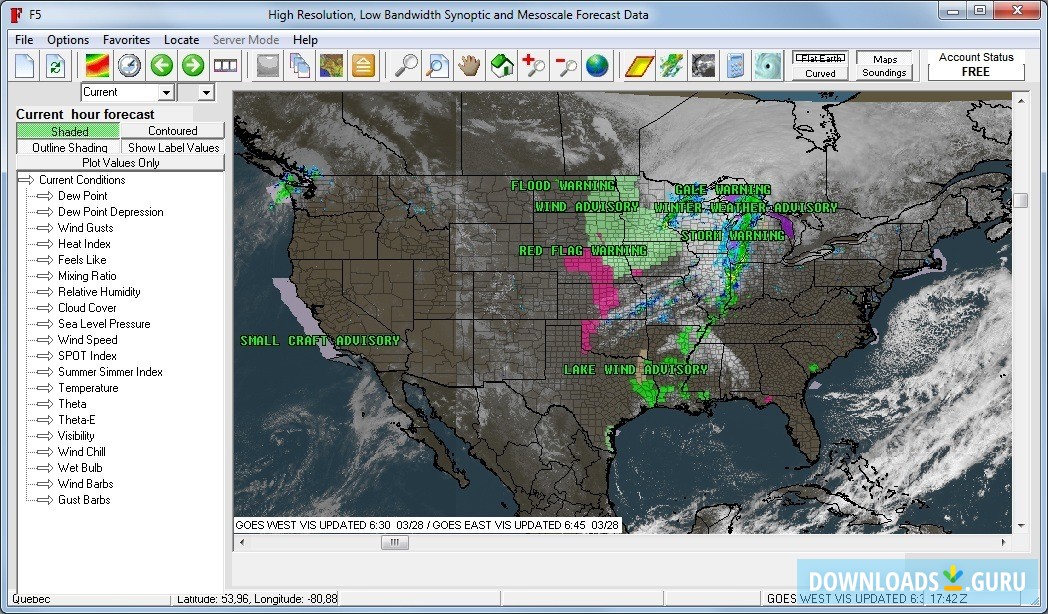
Task: Go to previous forecast with green left arrow
Action: point(162,65)
